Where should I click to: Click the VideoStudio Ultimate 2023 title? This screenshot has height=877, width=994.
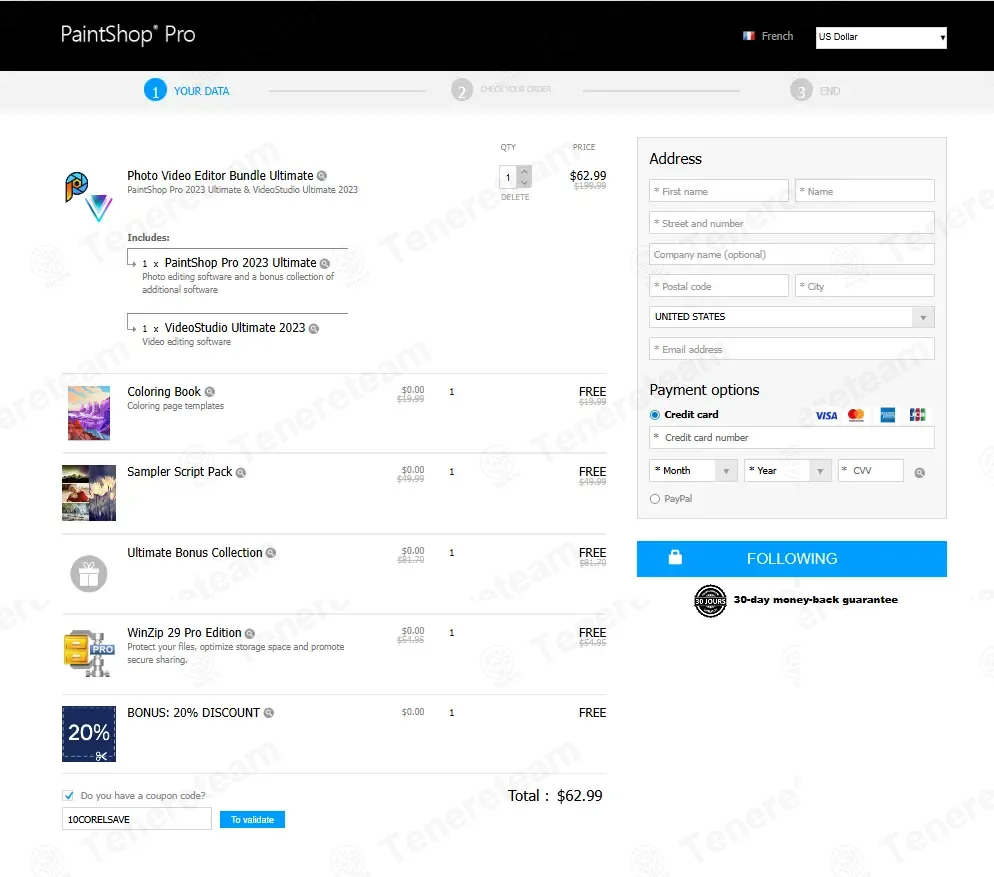pyautogui.click(x=235, y=328)
